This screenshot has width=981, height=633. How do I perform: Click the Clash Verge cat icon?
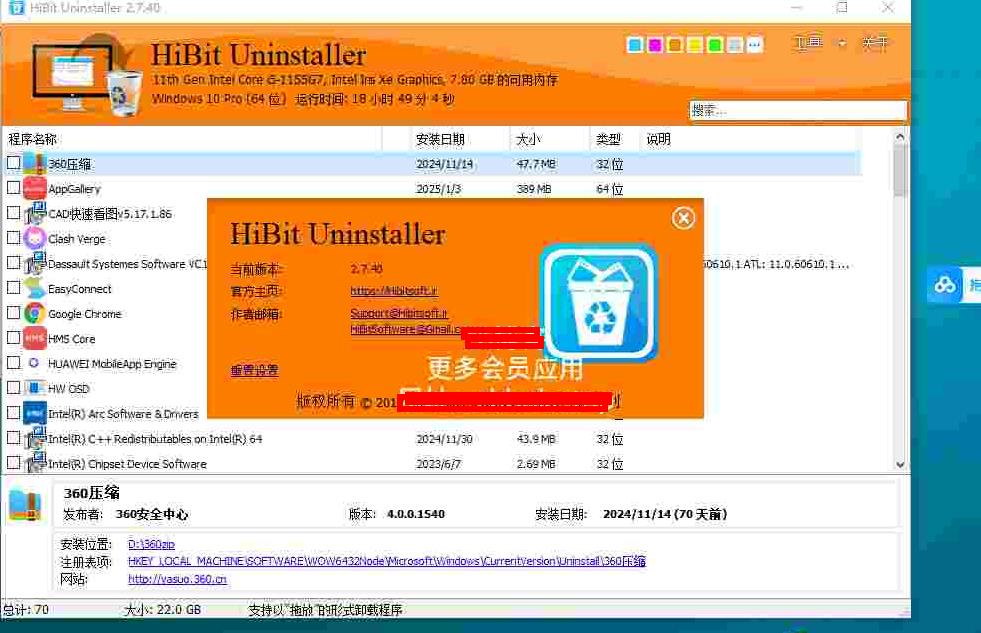[x=34, y=238]
